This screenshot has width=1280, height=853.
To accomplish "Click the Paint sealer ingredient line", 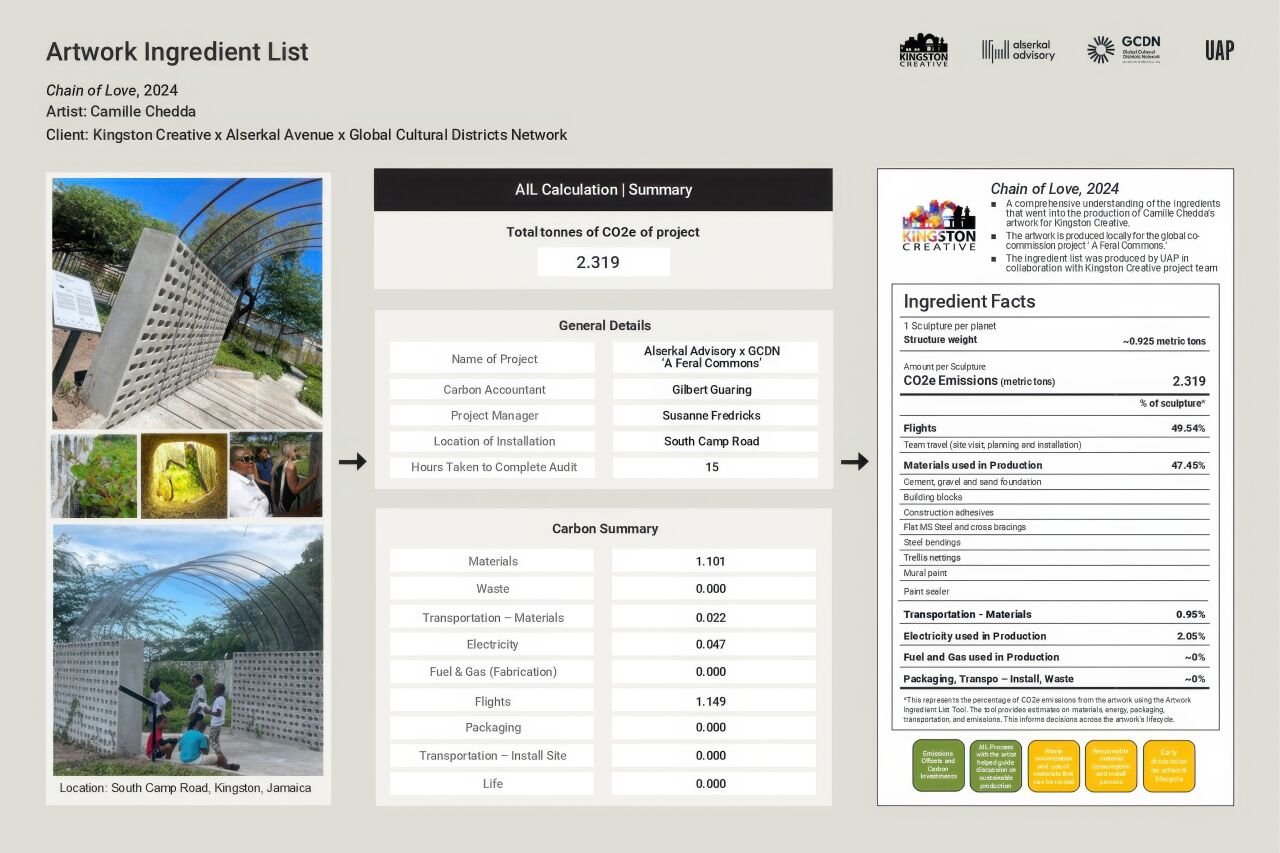I will 925,592.
